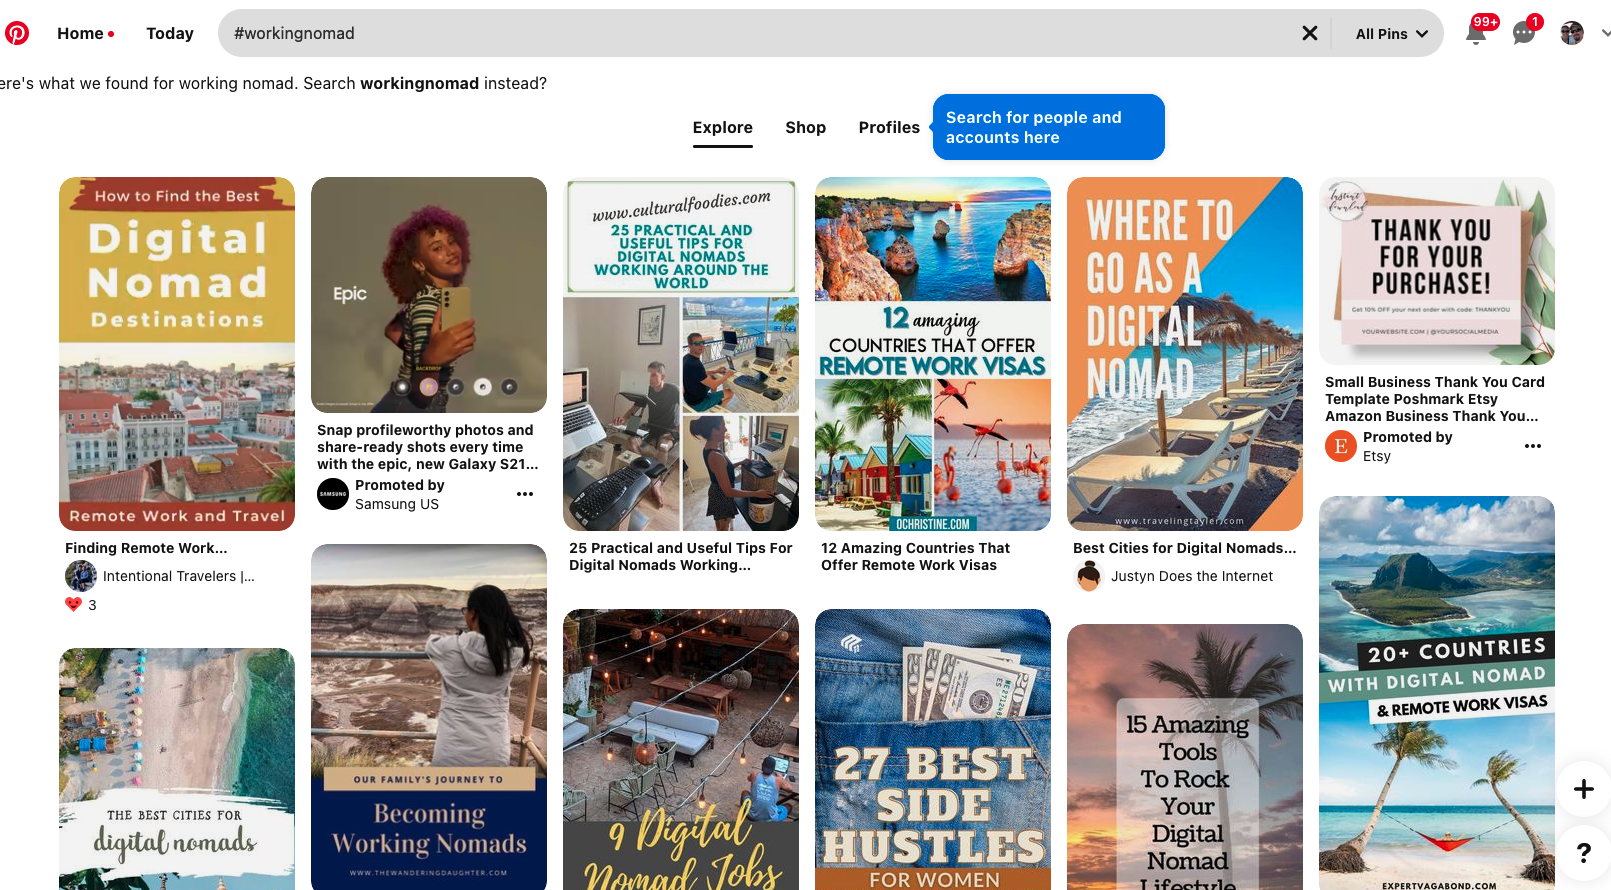Open the notifications bell icon
Image resolution: width=1611 pixels, height=890 pixels.
(x=1476, y=33)
